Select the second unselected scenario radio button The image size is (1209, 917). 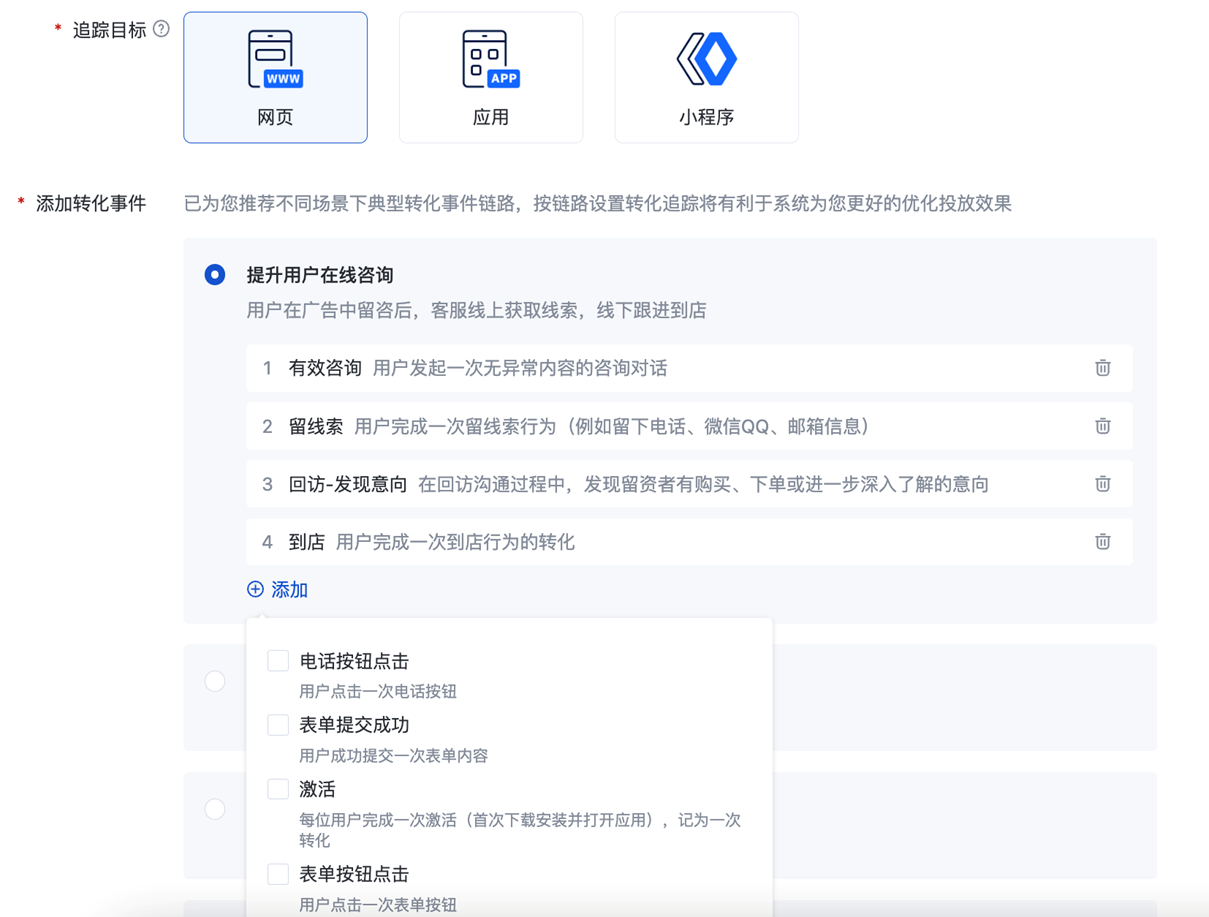tap(215, 681)
